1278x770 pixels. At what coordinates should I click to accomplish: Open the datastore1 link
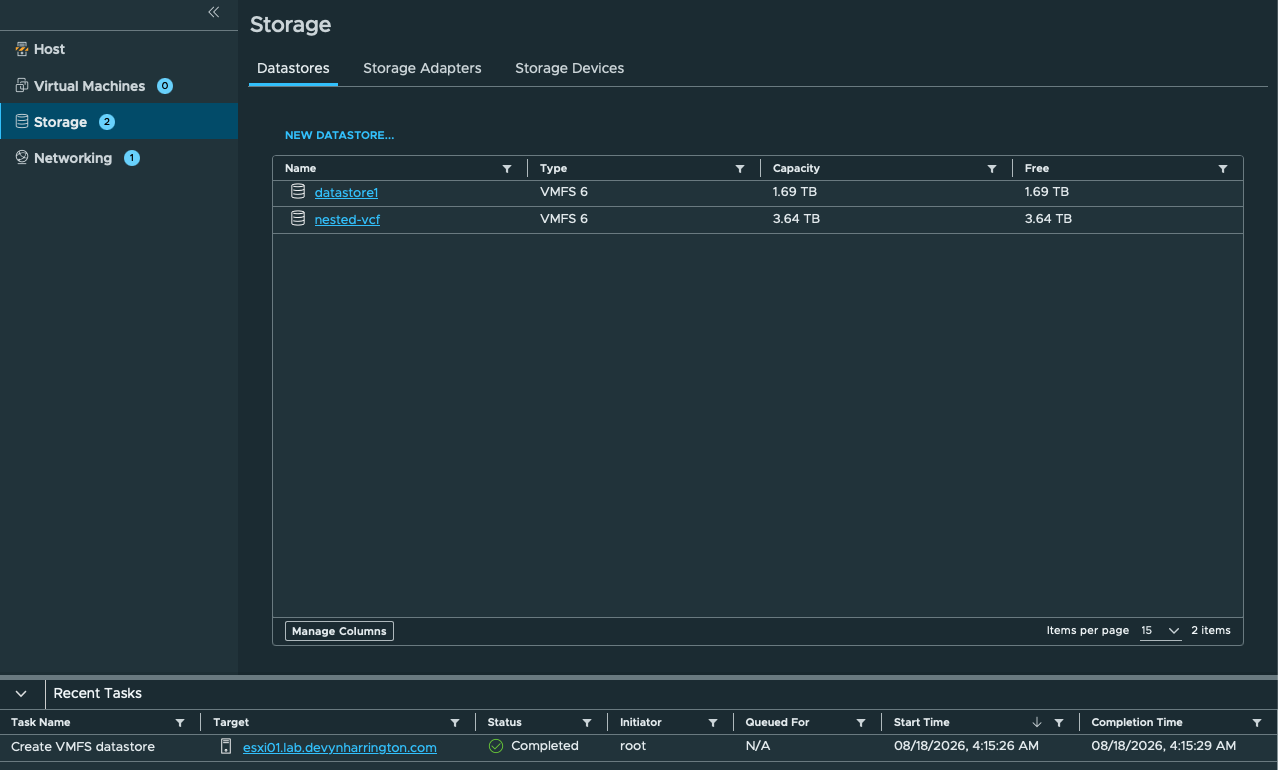coord(346,192)
